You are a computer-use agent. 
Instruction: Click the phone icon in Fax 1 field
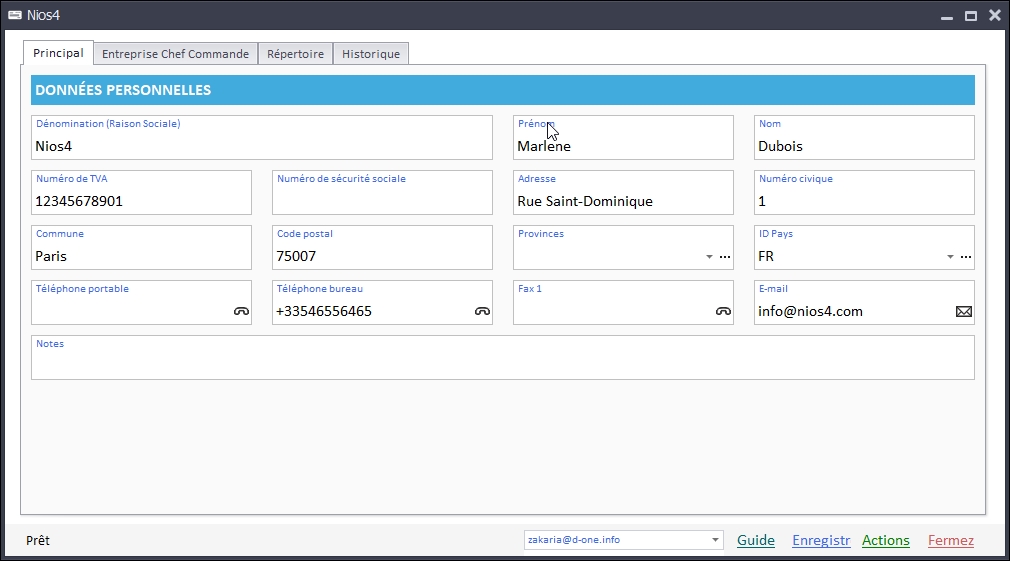[723, 311]
